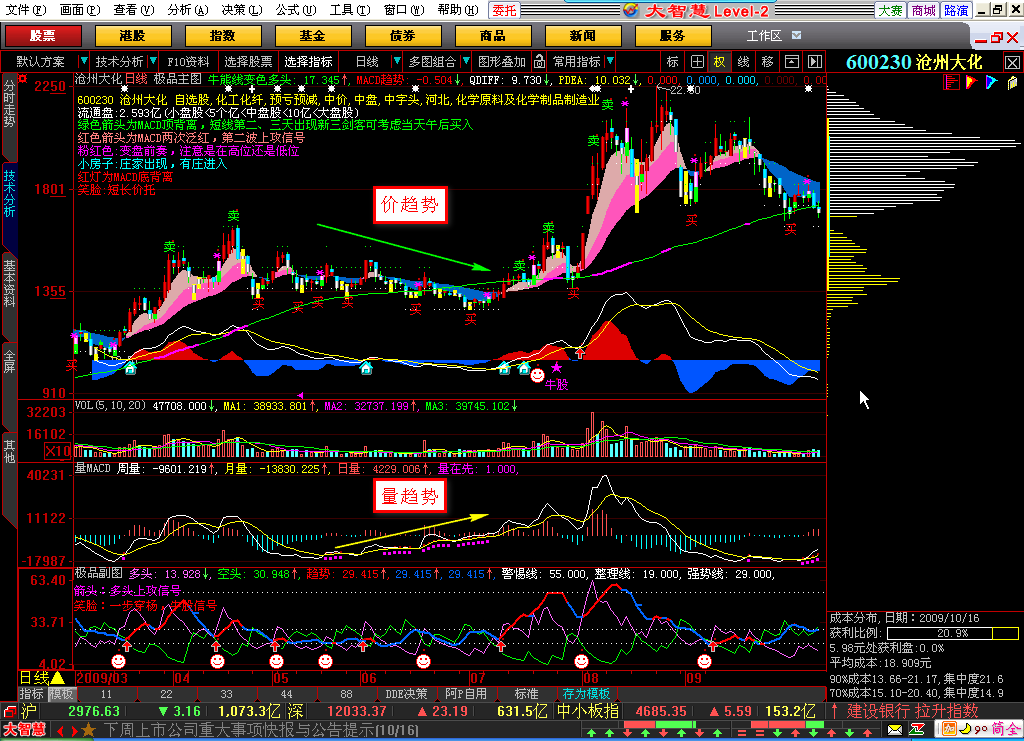The height and width of the screenshot is (741, 1024).
Task: Switch to the 股票 main tab
Action: coord(43,35)
